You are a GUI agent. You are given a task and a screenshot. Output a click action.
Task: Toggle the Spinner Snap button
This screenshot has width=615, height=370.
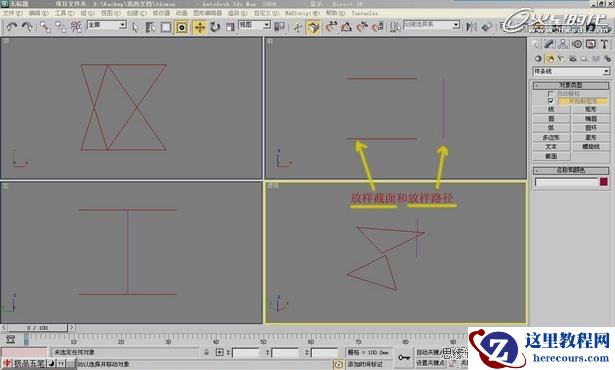[377, 27]
